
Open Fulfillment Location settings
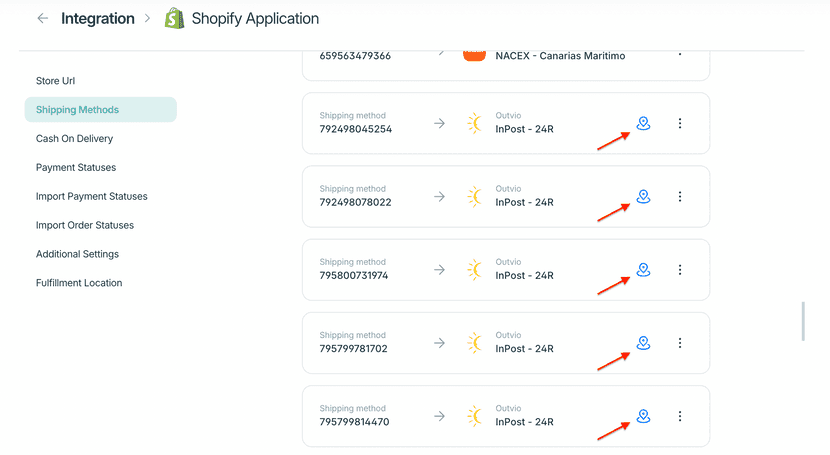[79, 283]
